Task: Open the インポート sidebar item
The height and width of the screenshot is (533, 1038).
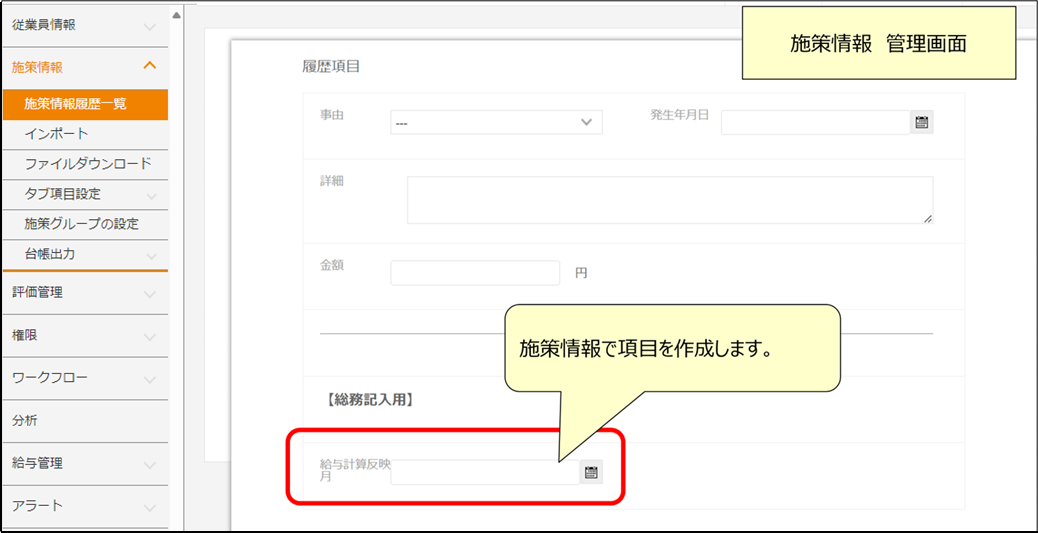Action: [85, 134]
